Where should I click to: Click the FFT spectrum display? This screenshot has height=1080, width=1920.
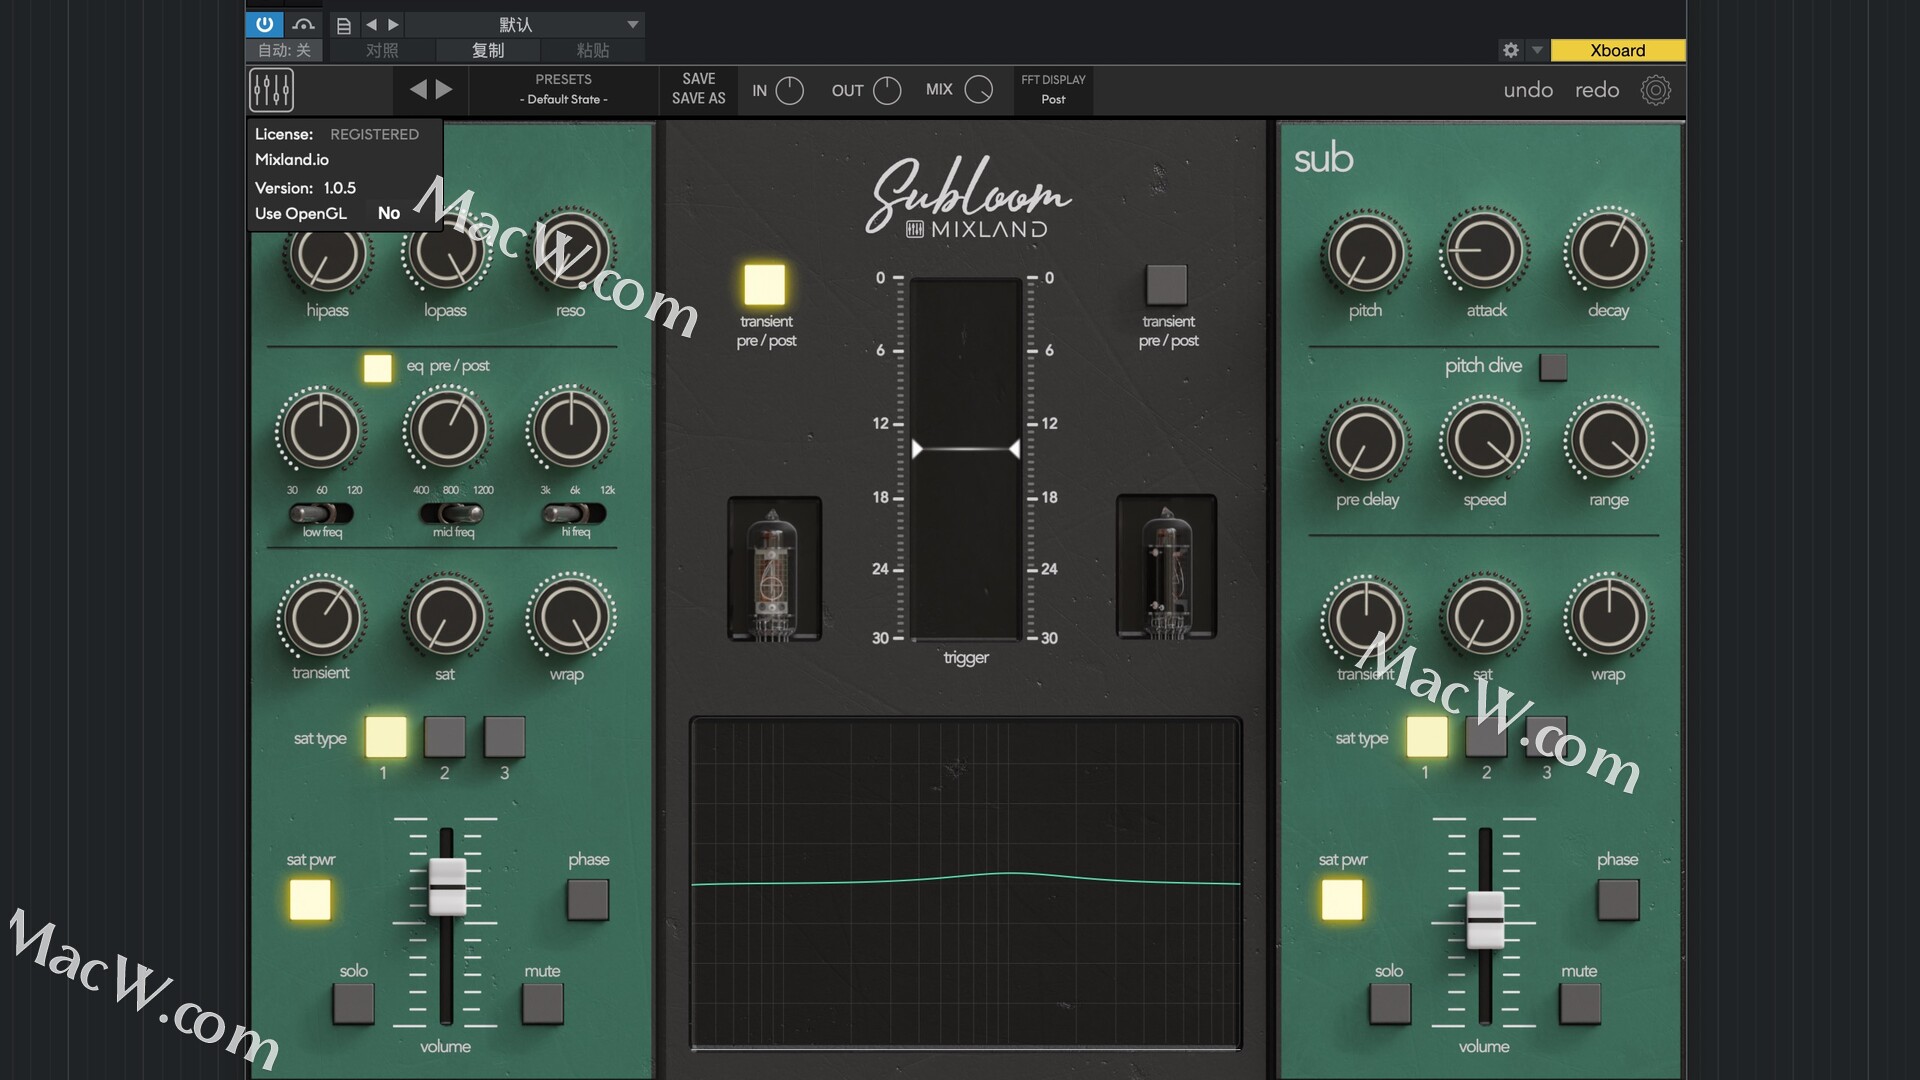pyautogui.click(x=966, y=883)
